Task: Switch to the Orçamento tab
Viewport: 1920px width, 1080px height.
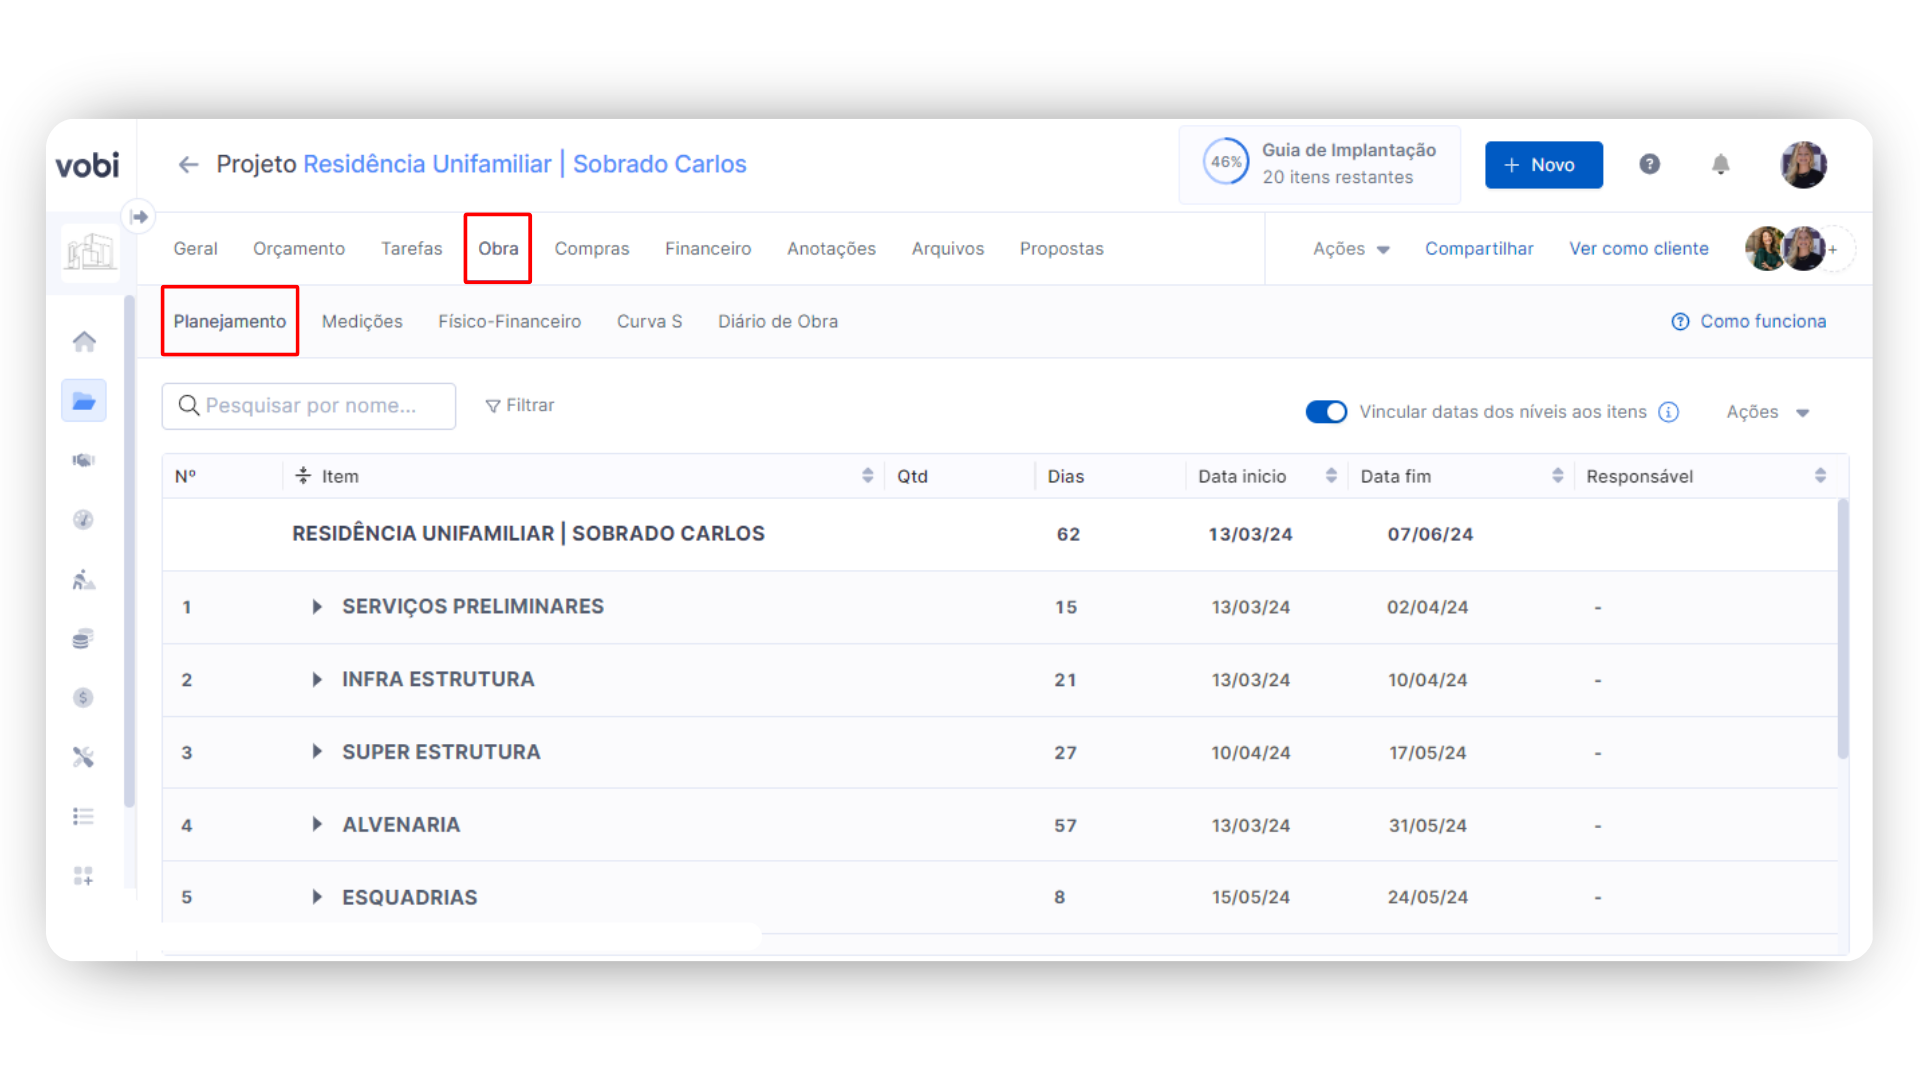Action: point(299,249)
